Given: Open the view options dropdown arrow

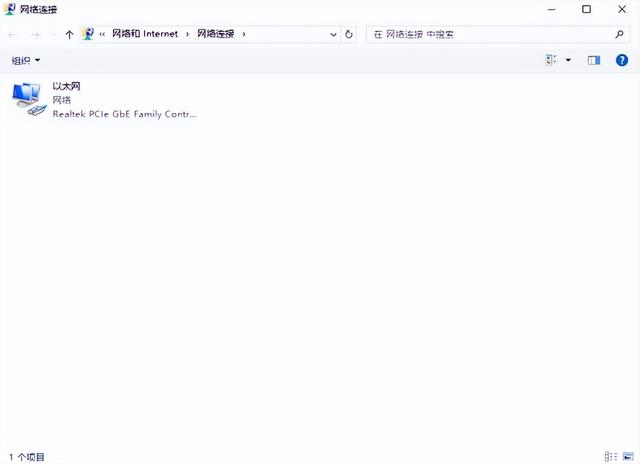Looking at the screenshot, I should coord(568,60).
